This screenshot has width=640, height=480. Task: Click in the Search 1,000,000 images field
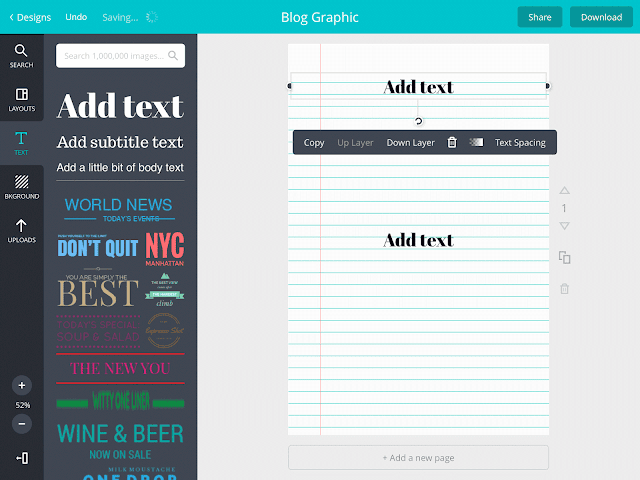(x=120, y=56)
